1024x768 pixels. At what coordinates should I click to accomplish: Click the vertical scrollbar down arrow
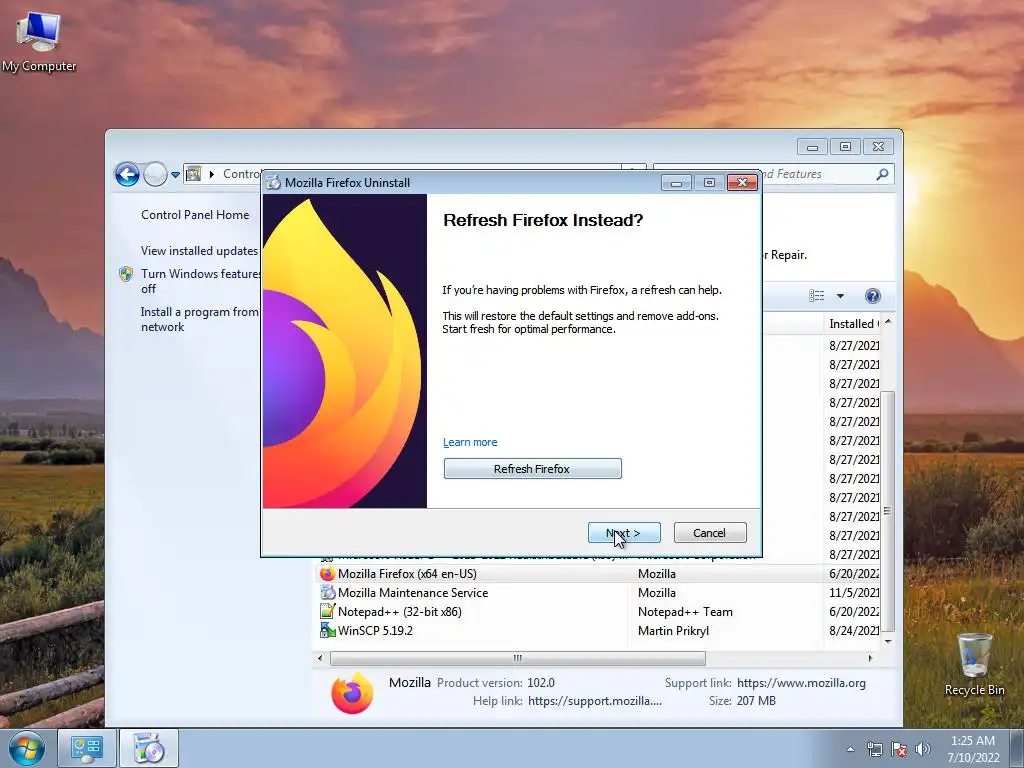coord(888,641)
